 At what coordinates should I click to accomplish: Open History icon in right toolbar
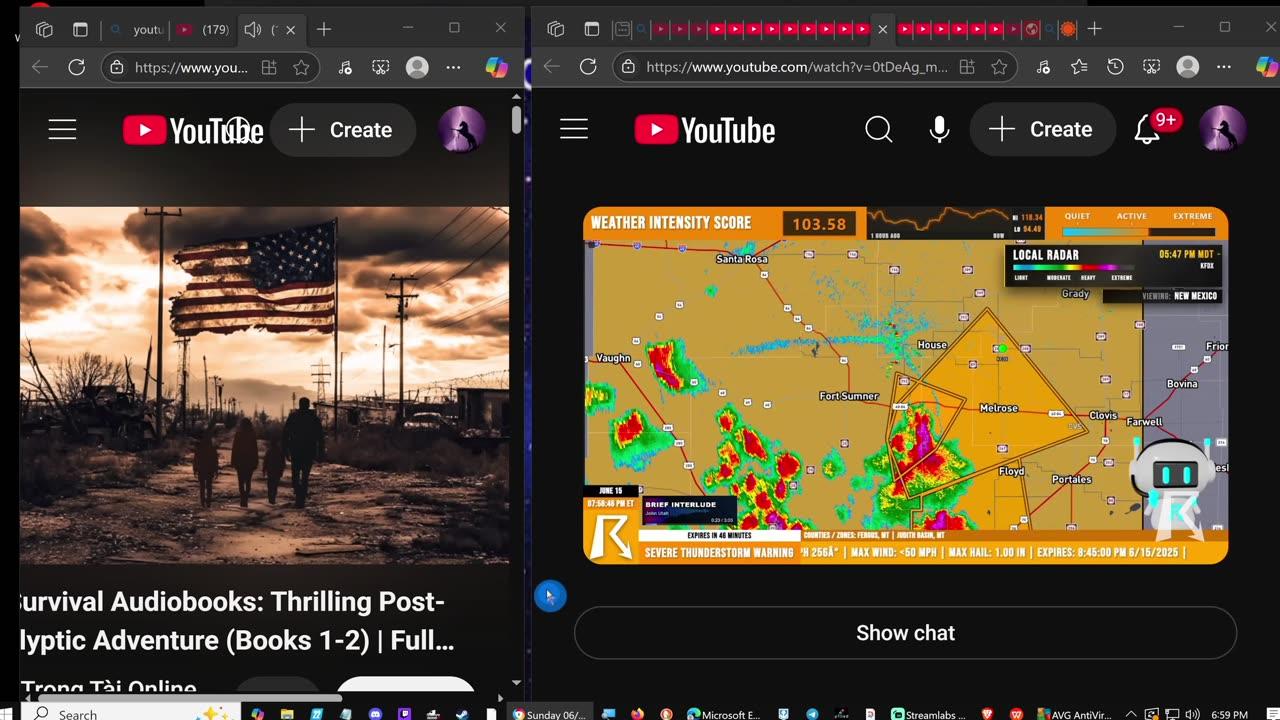point(1116,67)
